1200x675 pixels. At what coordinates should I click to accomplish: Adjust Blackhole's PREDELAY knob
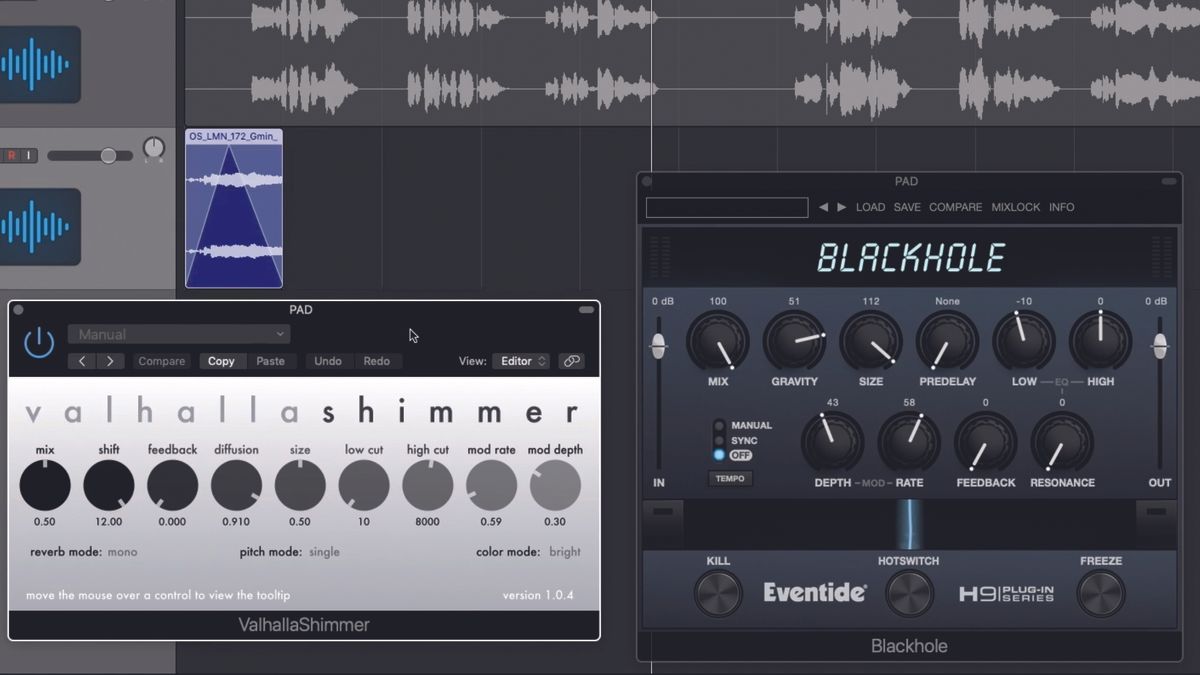pyautogui.click(x=947, y=341)
